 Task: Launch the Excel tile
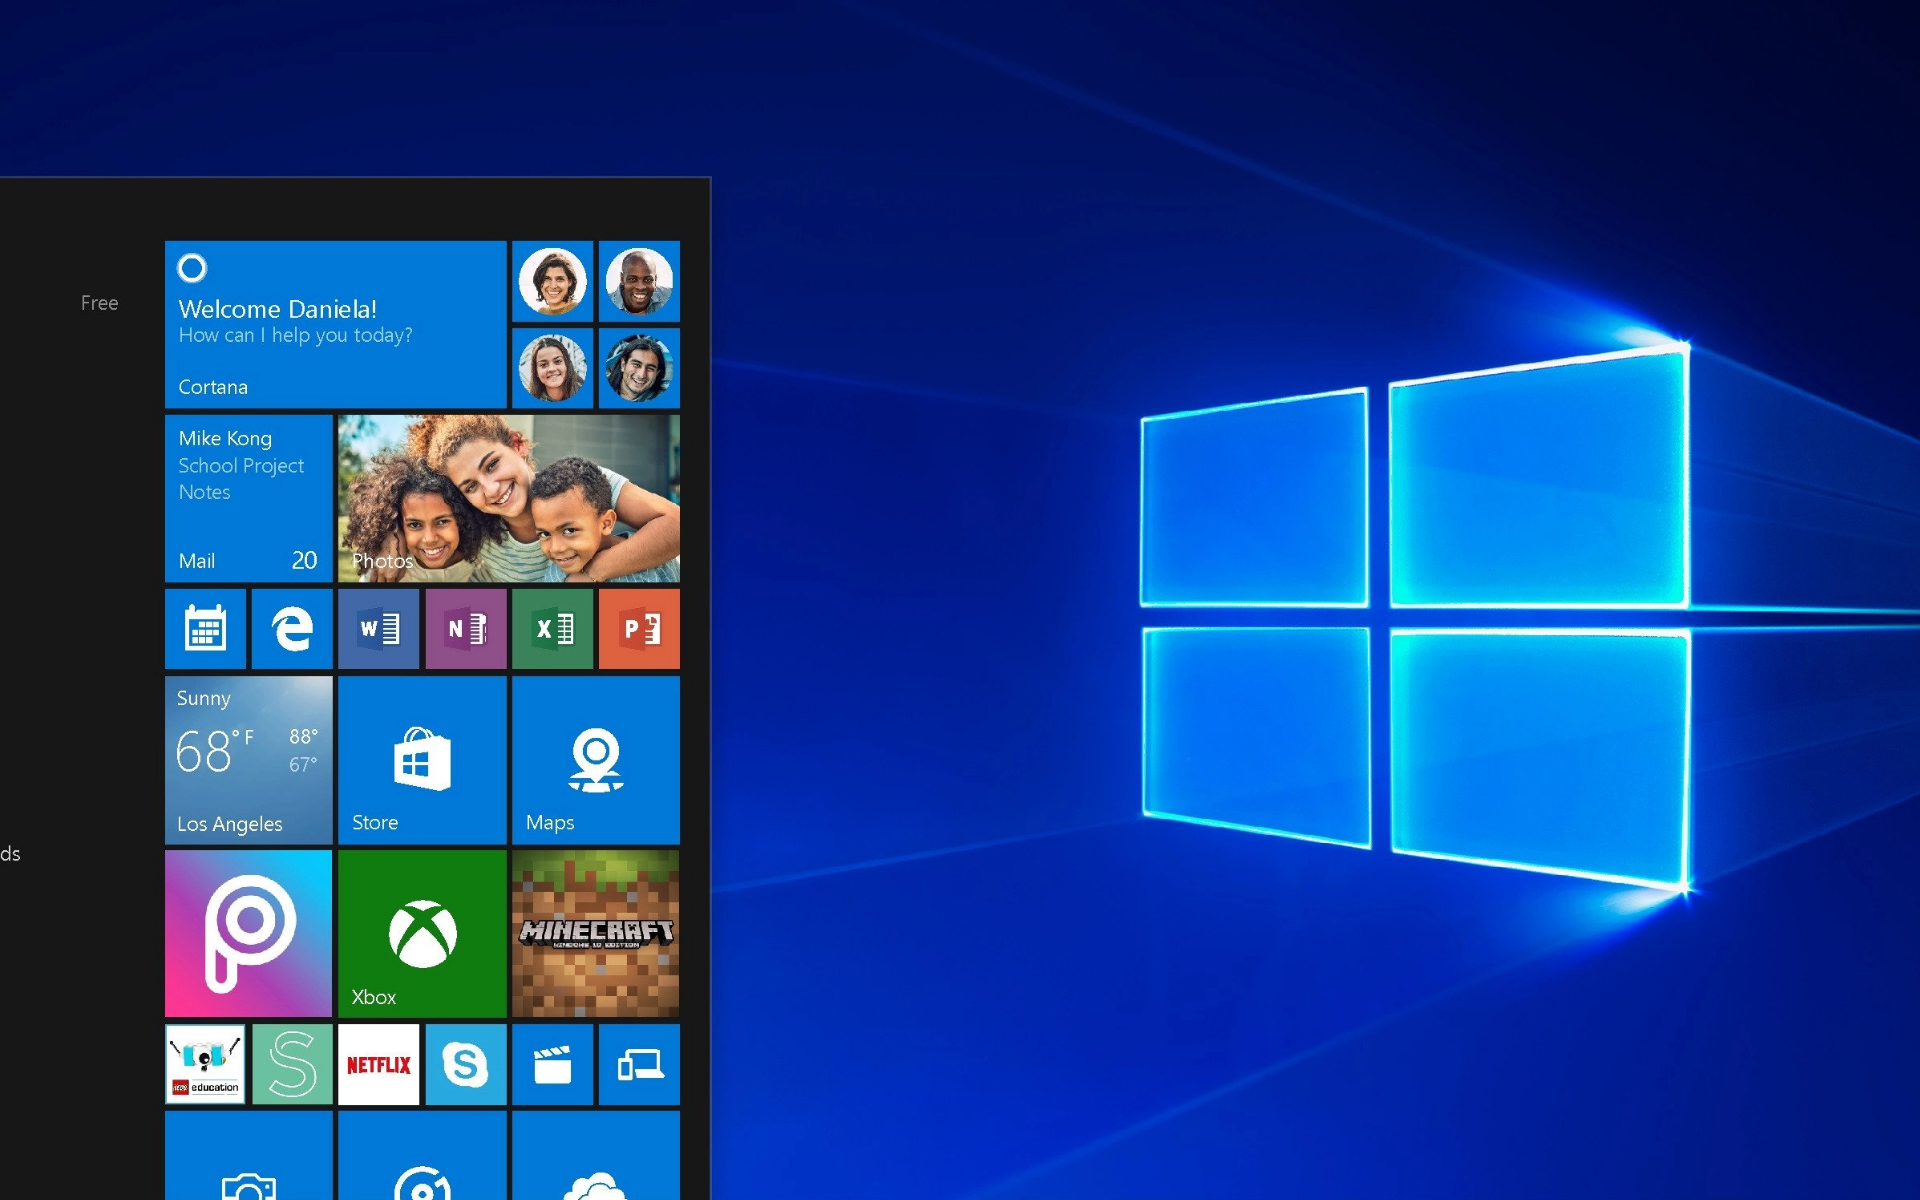click(x=553, y=629)
